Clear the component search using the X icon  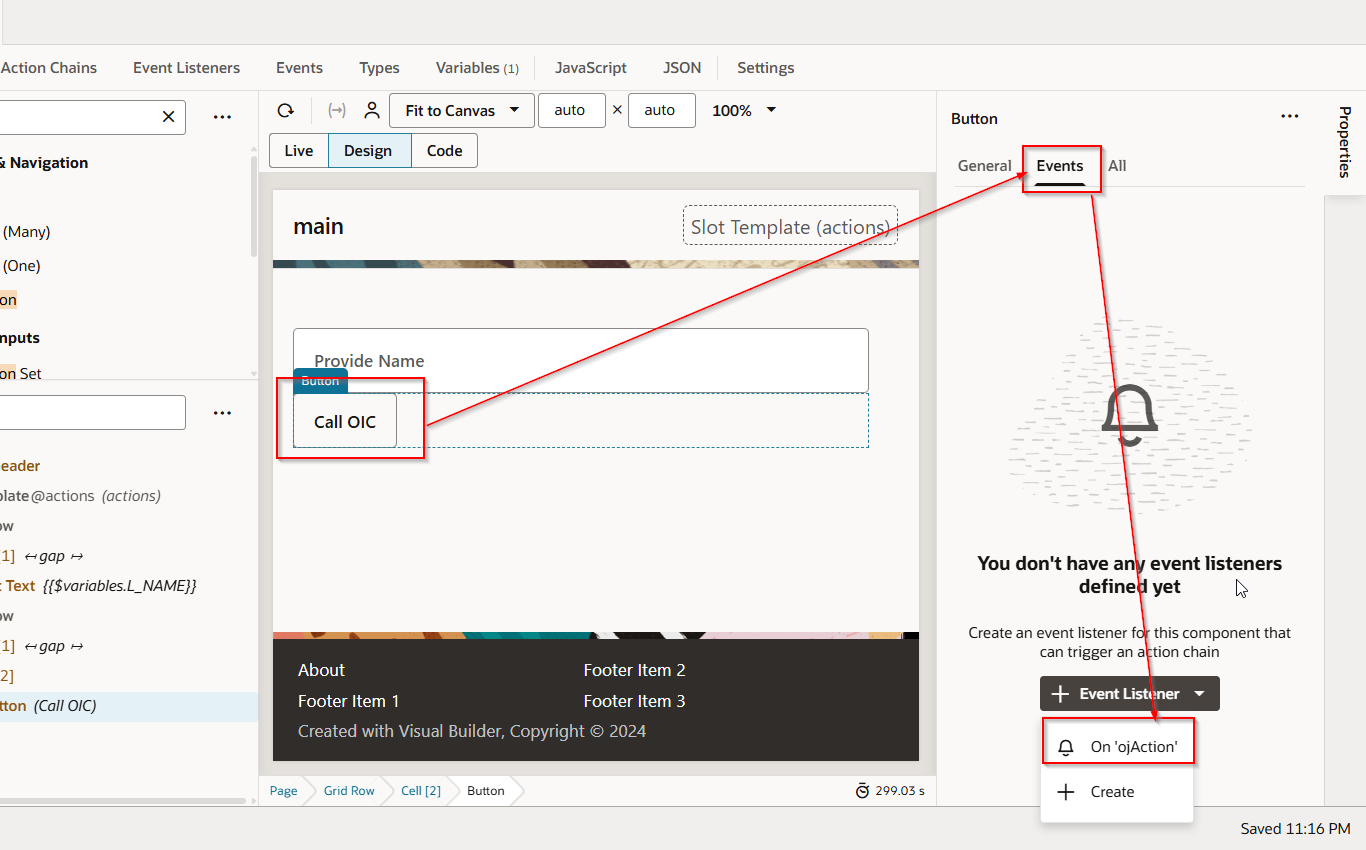[x=167, y=117]
